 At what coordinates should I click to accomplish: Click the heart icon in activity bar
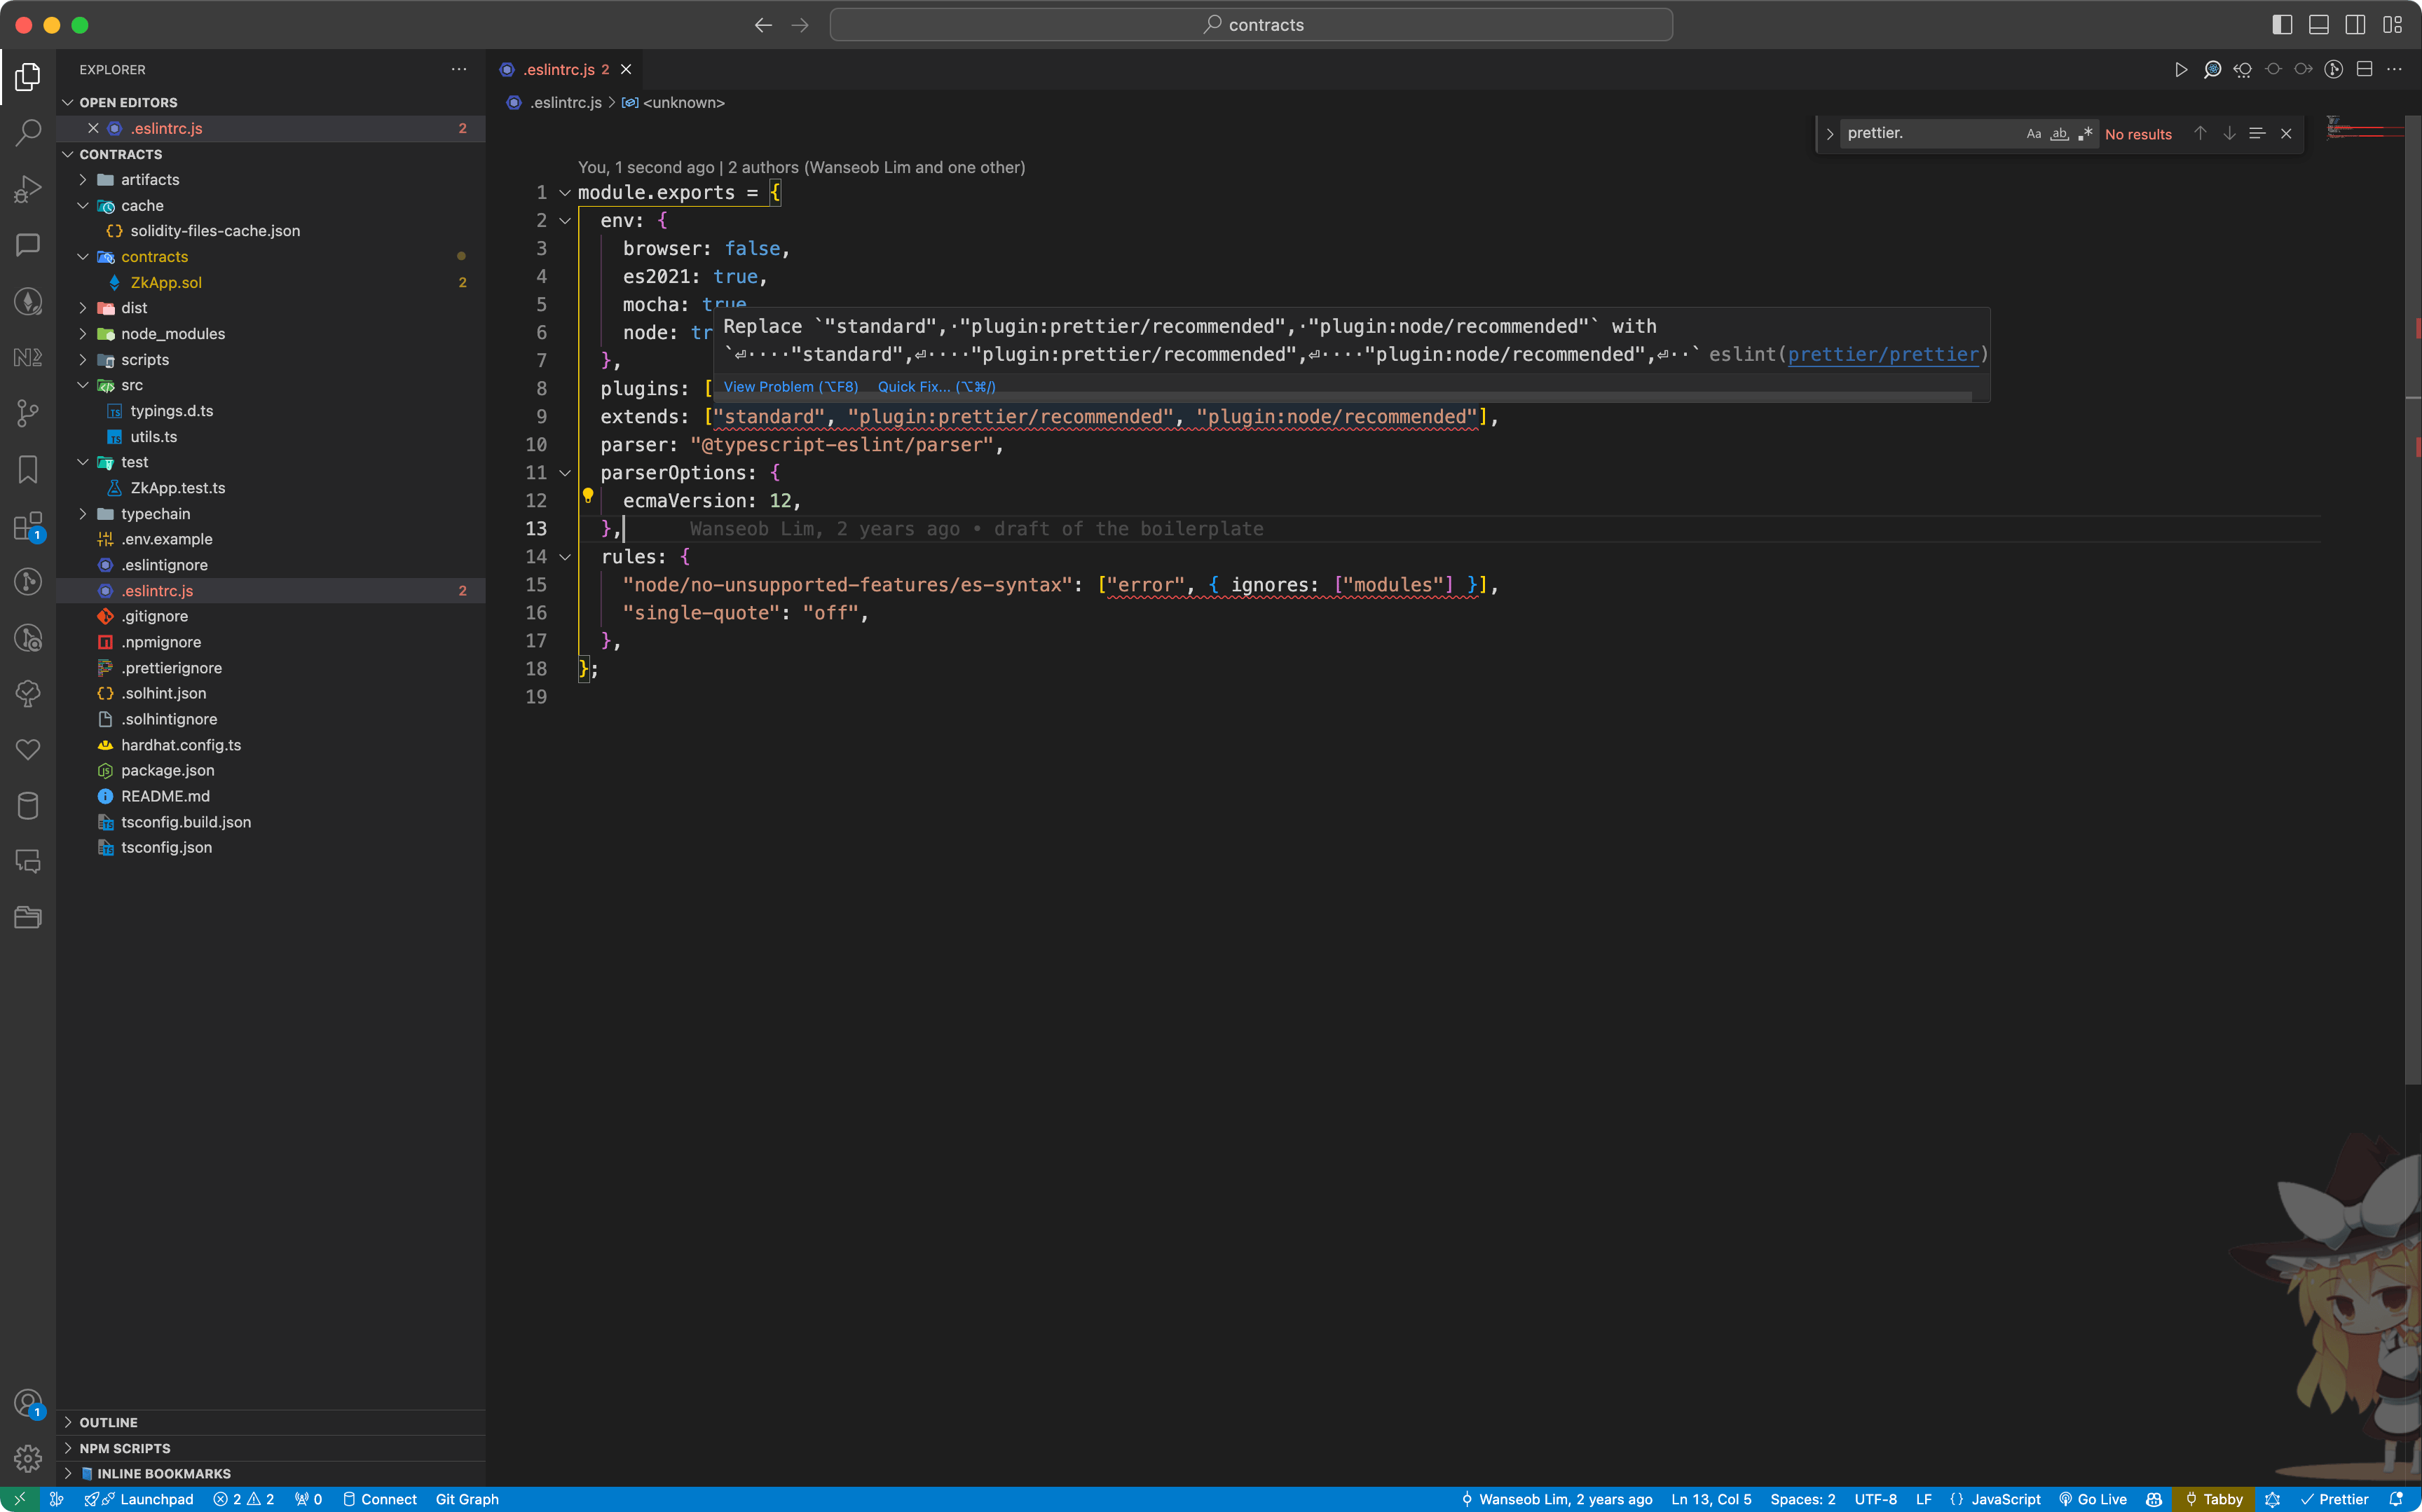[x=28, y=749]
